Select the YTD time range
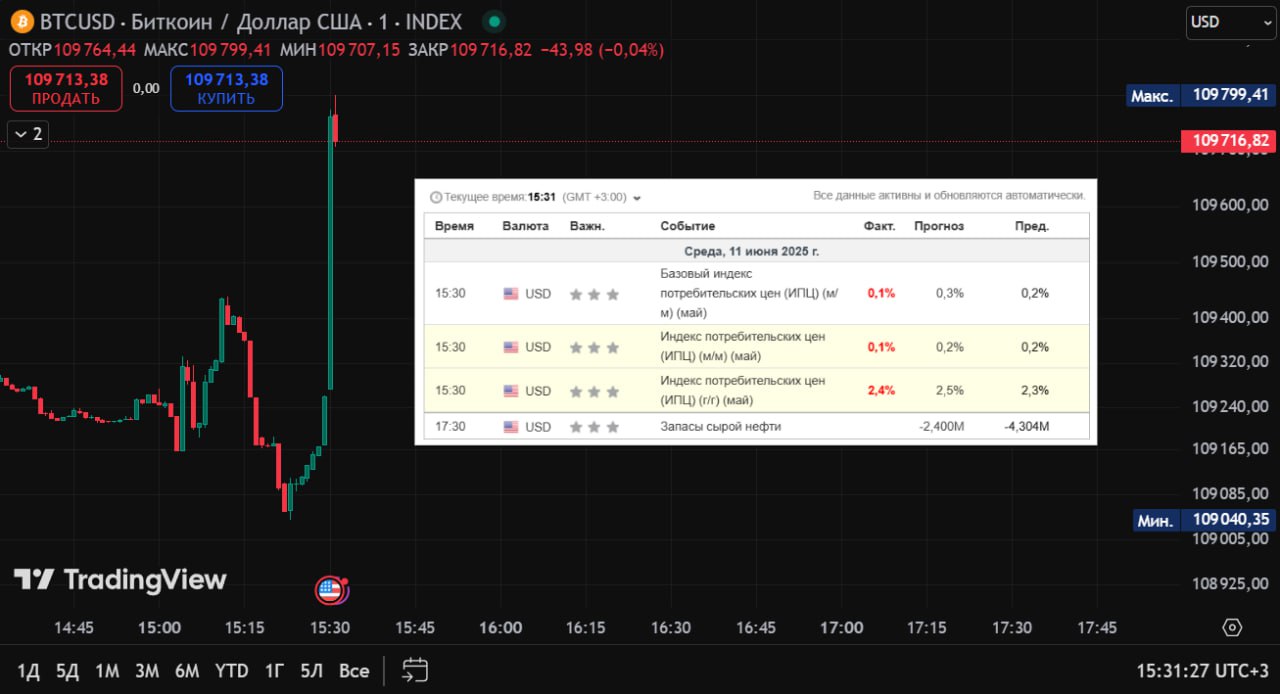 pyautogui.click(x=231, y=671)
